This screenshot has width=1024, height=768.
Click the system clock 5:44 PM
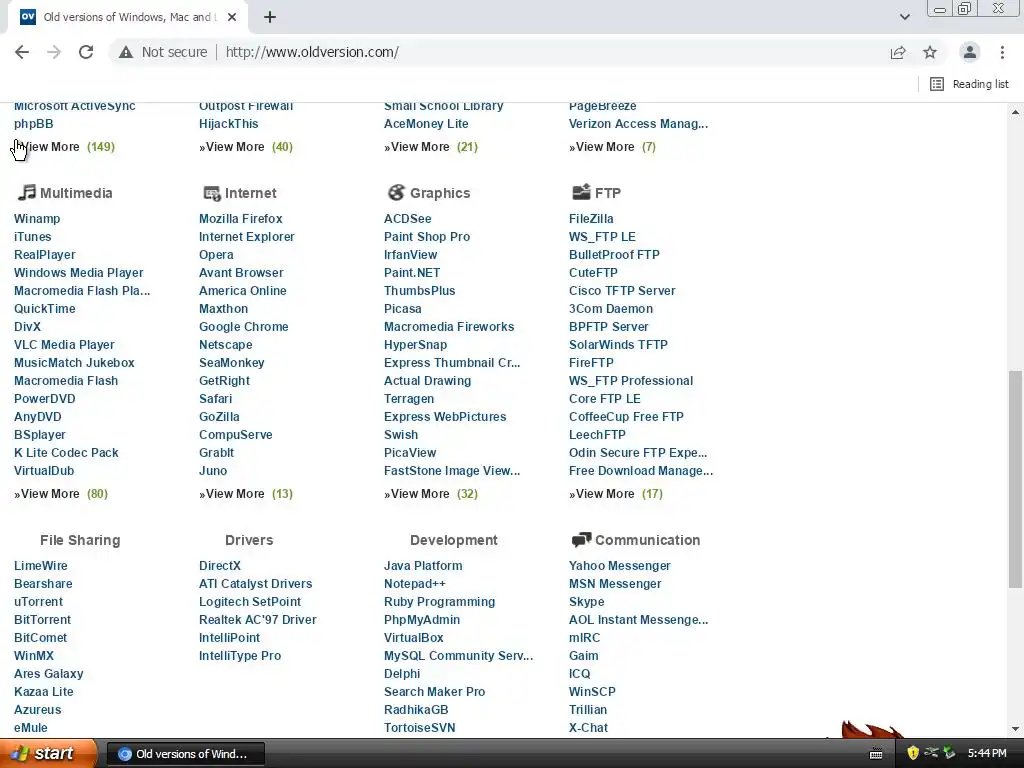click(987, 754)
